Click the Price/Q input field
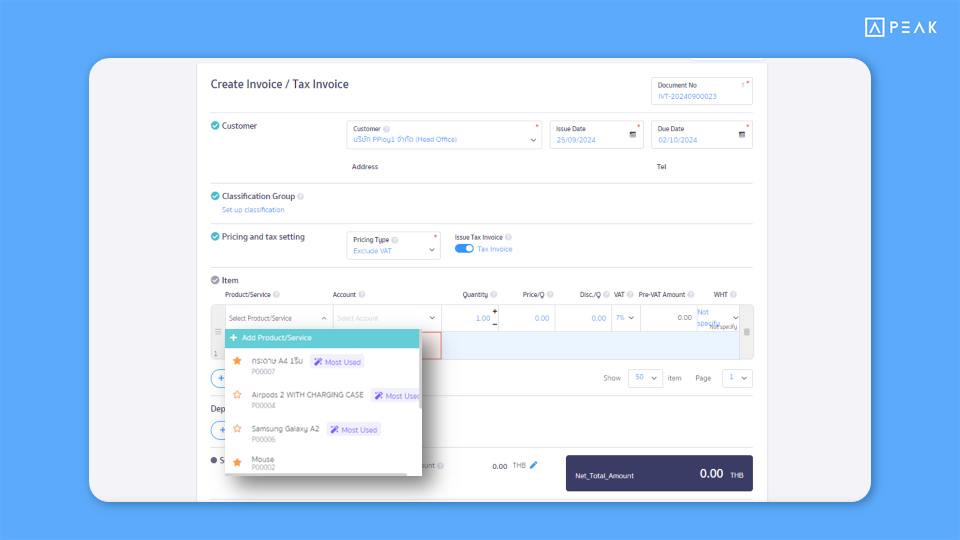 pyautogui.click(x=527, y=318)
